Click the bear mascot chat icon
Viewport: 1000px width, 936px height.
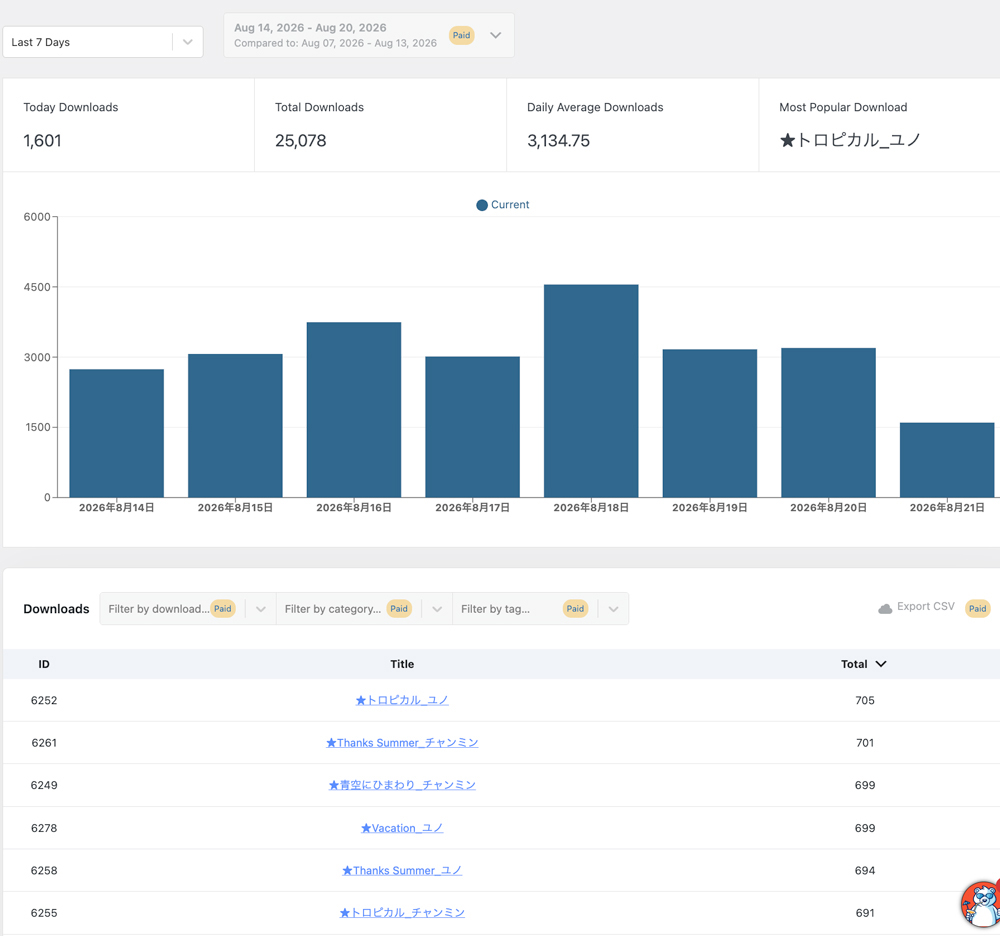981,904
